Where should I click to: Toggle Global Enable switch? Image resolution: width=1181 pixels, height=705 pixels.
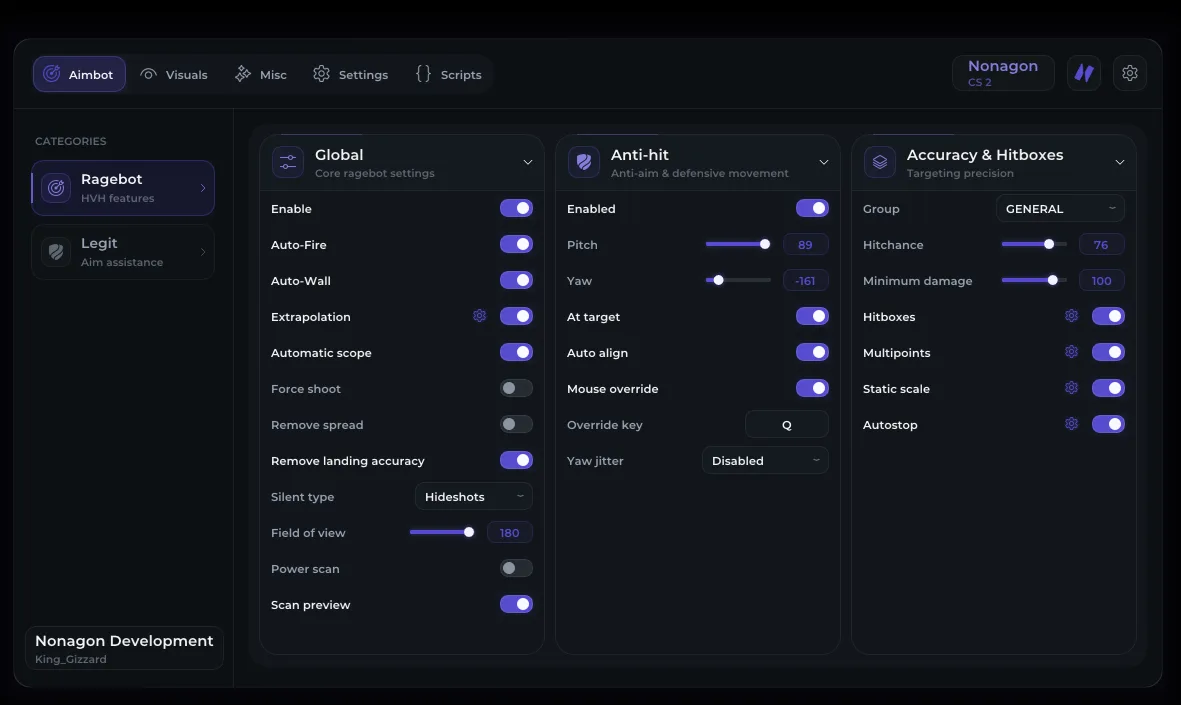[516, 208]
